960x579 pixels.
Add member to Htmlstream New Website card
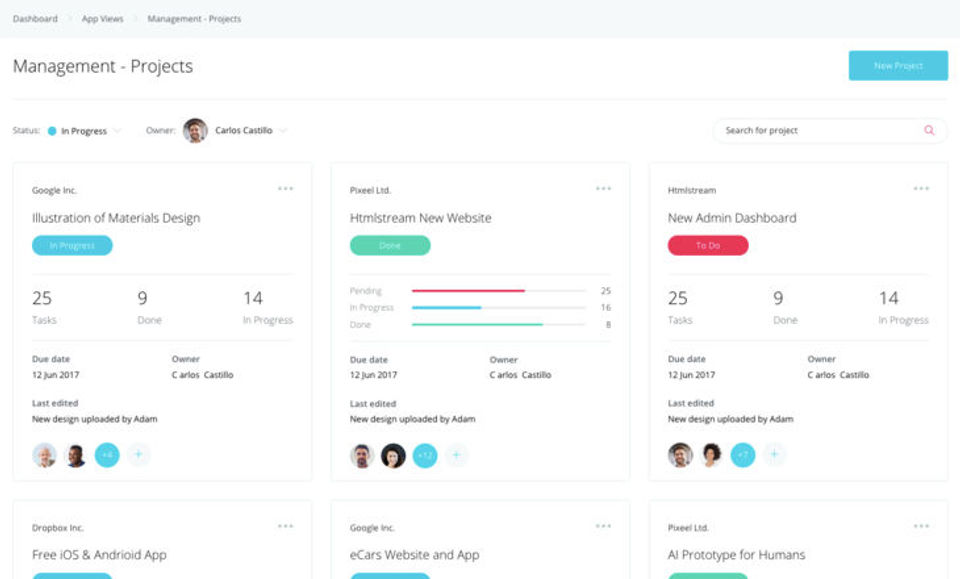pos(456,455)
